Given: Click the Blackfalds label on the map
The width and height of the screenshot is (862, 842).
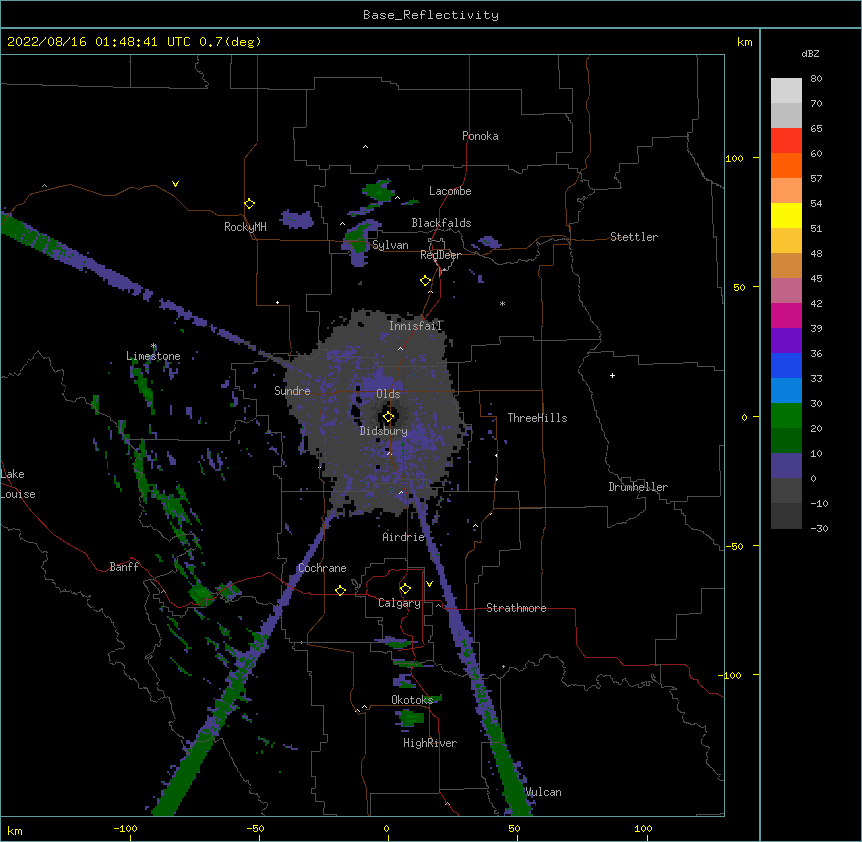Looking at the screenshot, I should tap(441, 223).
